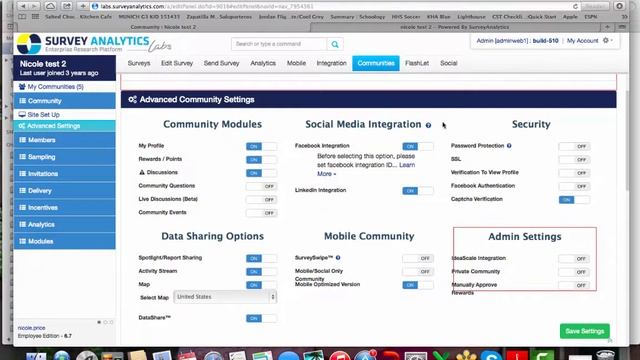This screenshot has width=640, height=360.
Task: Enable Live Discussions (Beta) switch
Action: (261, 200)
